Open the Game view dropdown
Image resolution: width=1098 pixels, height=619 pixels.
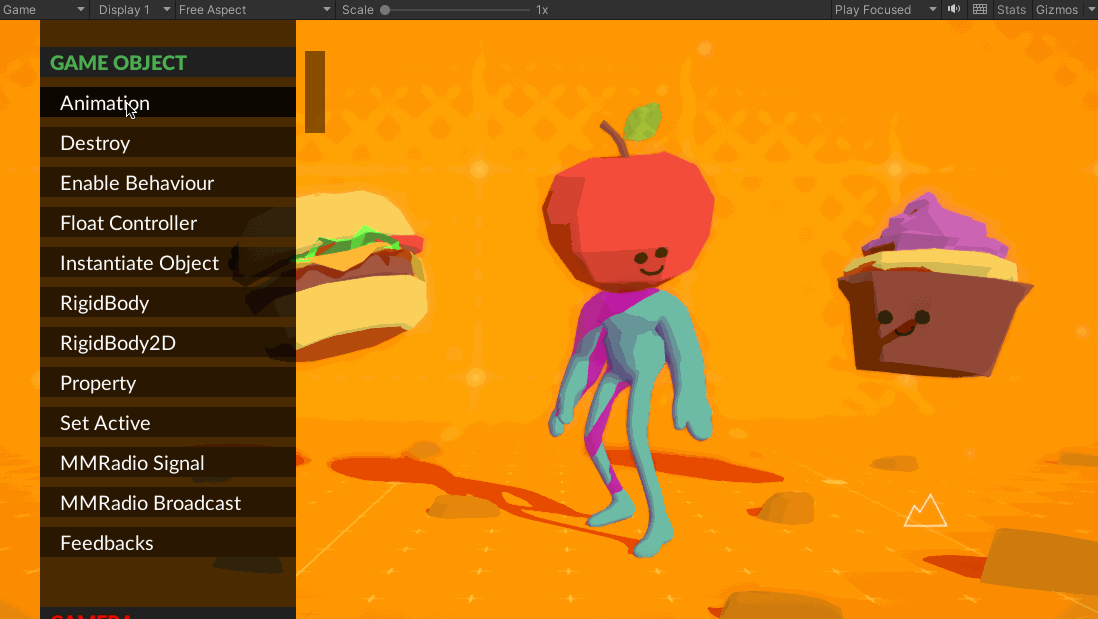pos(45,9)
